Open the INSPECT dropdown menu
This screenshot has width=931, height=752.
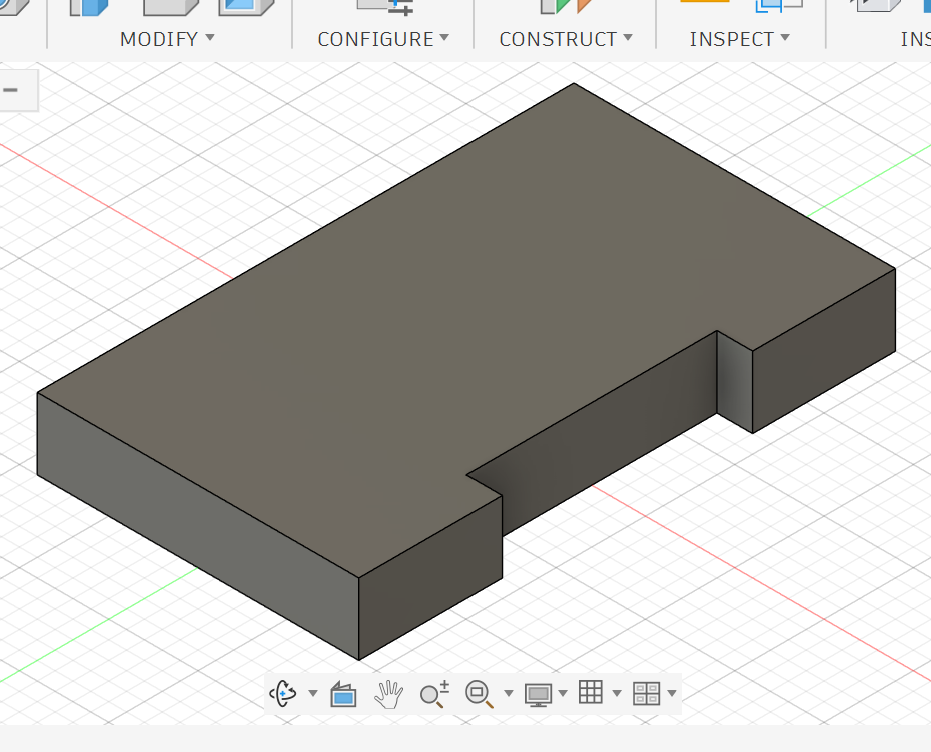(x=739, y=39)
